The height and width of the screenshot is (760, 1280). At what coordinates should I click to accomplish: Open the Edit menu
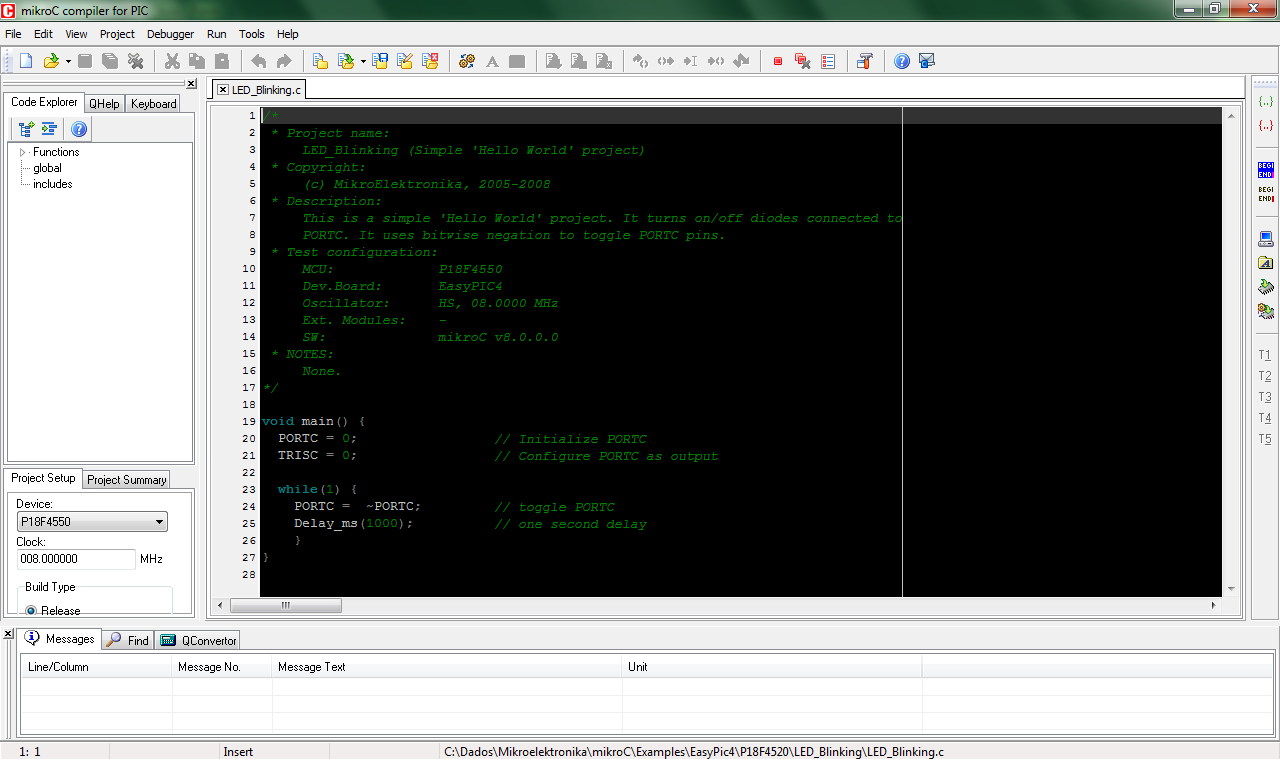[43, 34]
